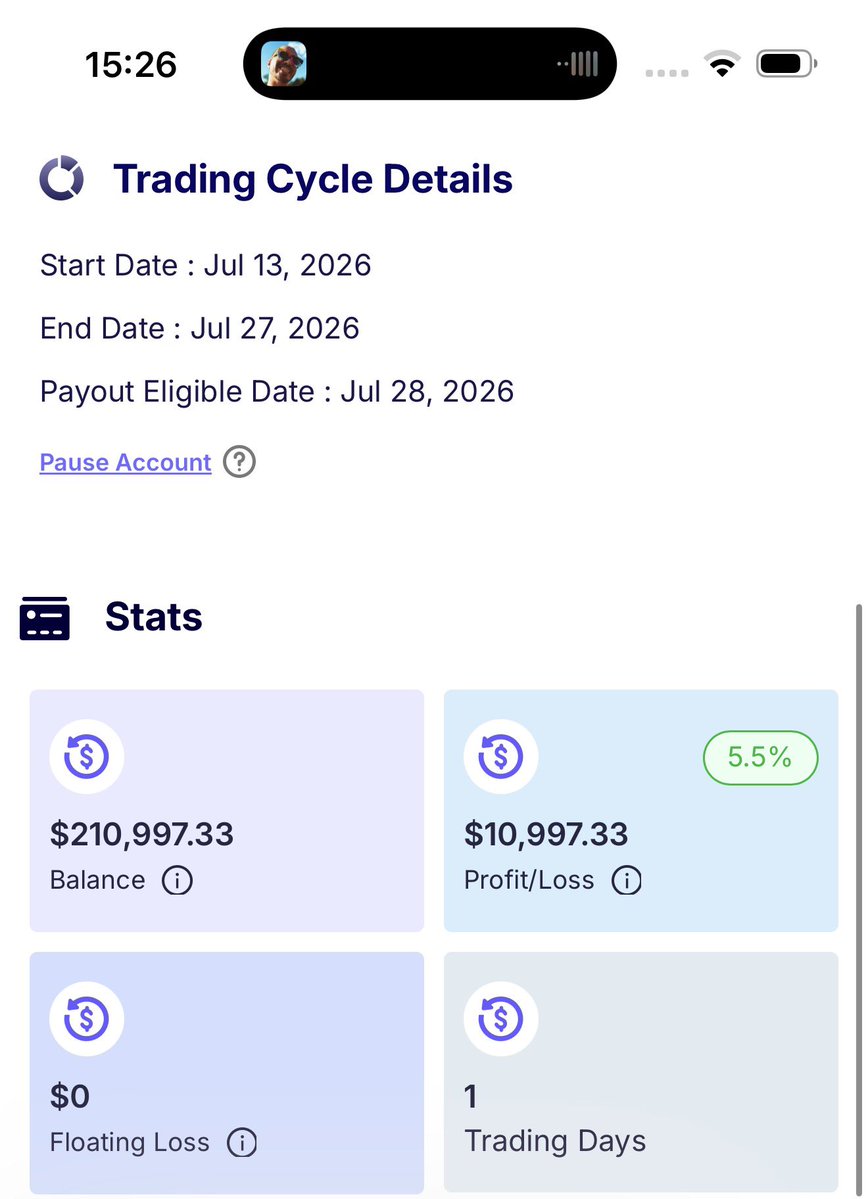The height and width of the screenshot is (1199, 868).
Task: Click the dollar refresh icon in Trading Days card
Action: pyautogui.click(x=501, y=1019)
